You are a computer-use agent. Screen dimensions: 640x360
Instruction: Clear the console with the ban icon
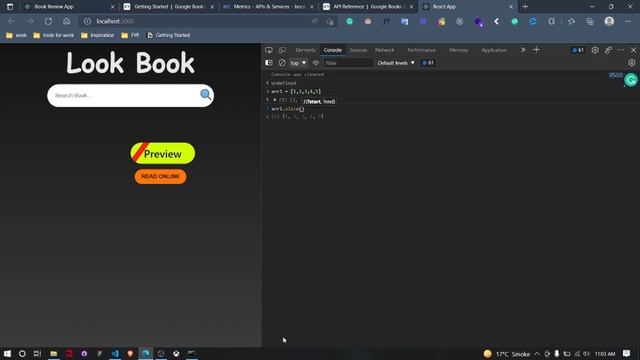[282, 63]
